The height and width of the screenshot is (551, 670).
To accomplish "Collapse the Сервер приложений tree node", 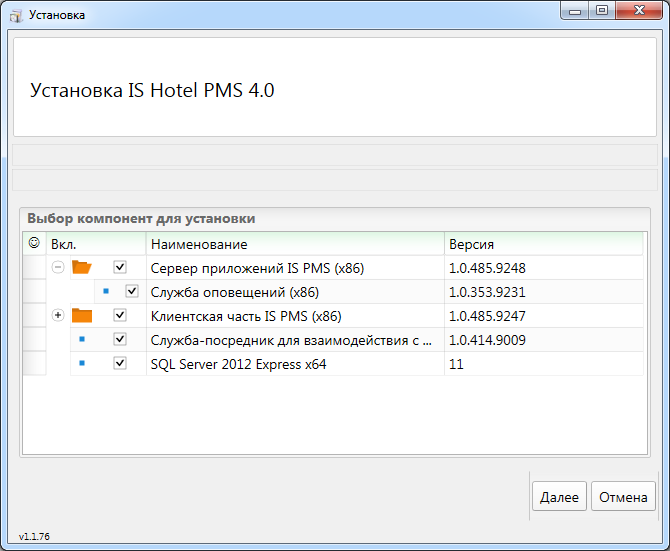I will tap(58, 267).
